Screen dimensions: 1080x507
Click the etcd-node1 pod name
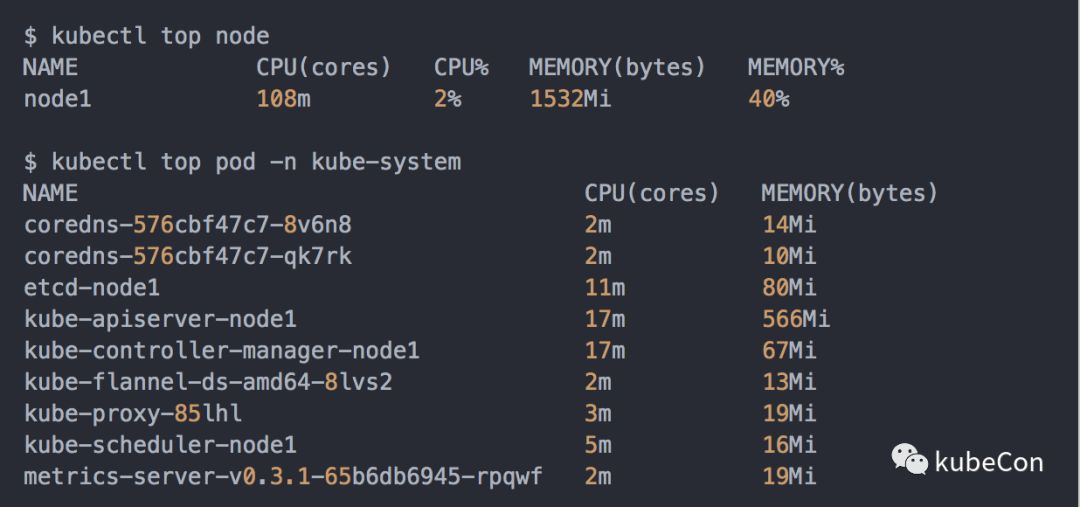click(91, 287)
